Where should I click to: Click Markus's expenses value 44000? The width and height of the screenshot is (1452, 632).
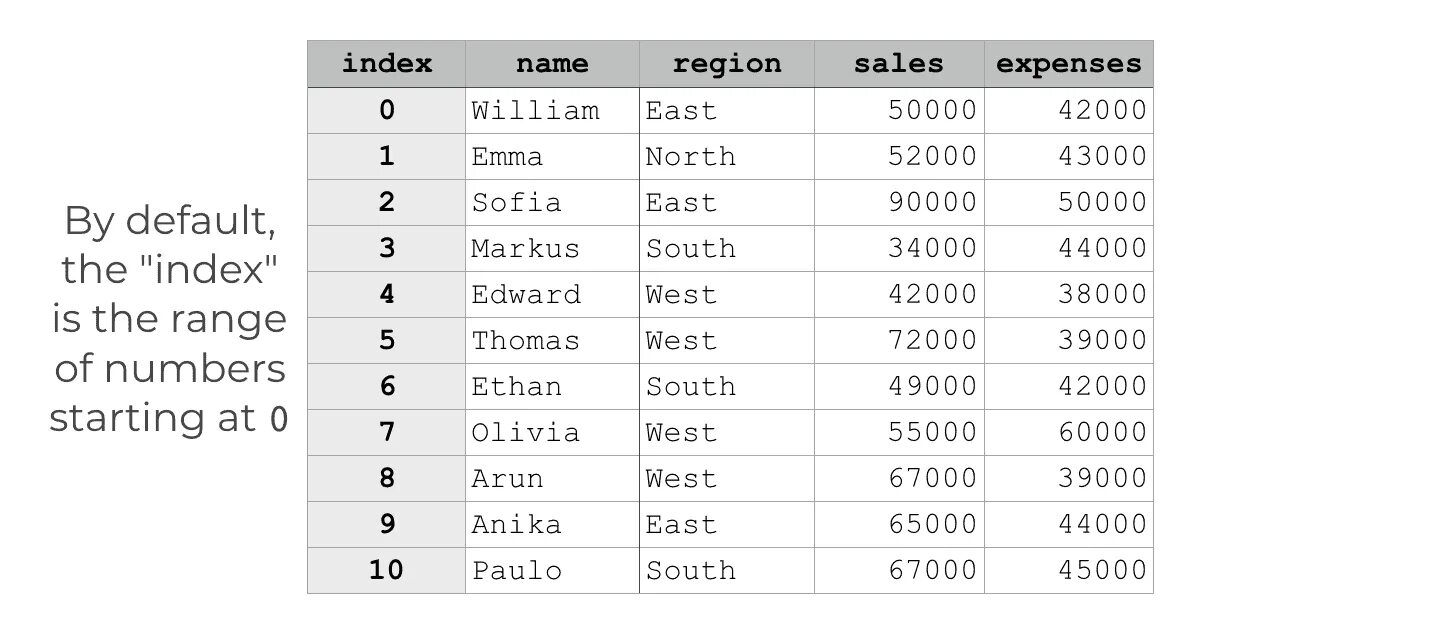pyautogui.click(x=1069, y=248)
